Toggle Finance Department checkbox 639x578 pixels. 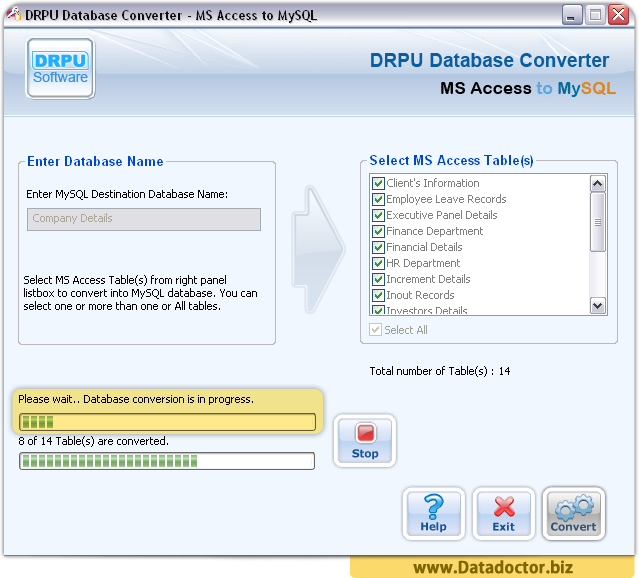pyautogui.click(x=378, y=232)
